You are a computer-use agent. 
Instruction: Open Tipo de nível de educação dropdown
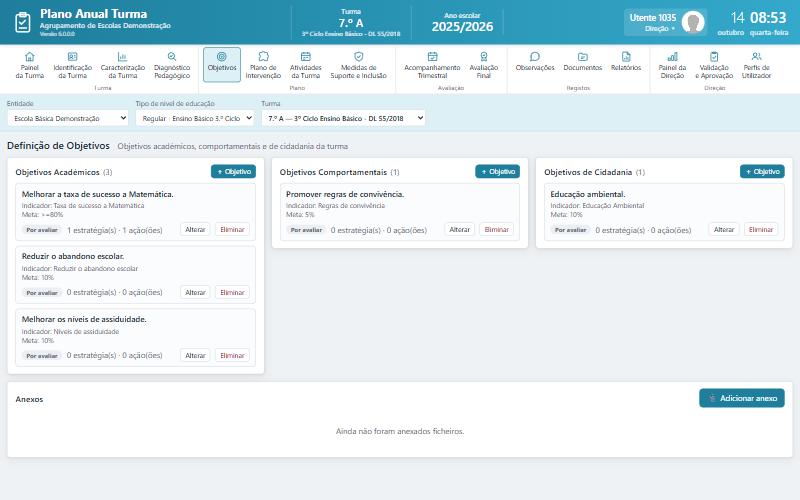[195, 118]
